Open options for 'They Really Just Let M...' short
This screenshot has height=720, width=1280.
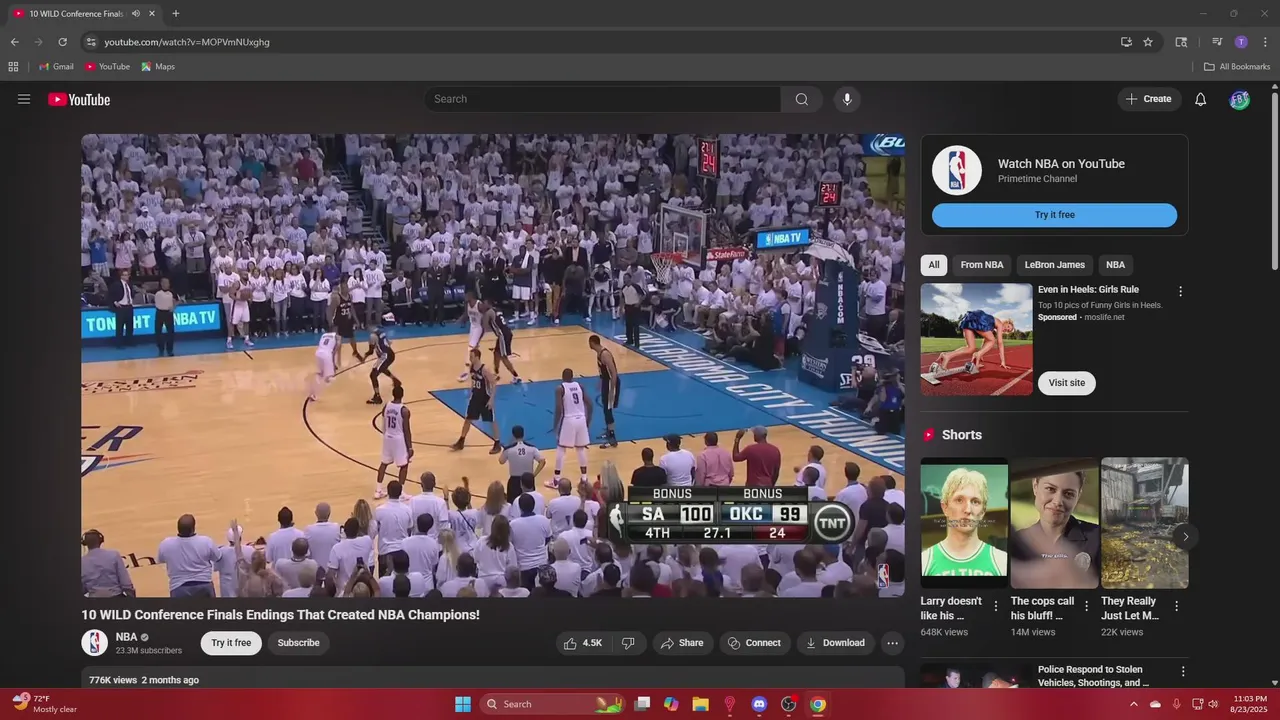click(1176, 606)
